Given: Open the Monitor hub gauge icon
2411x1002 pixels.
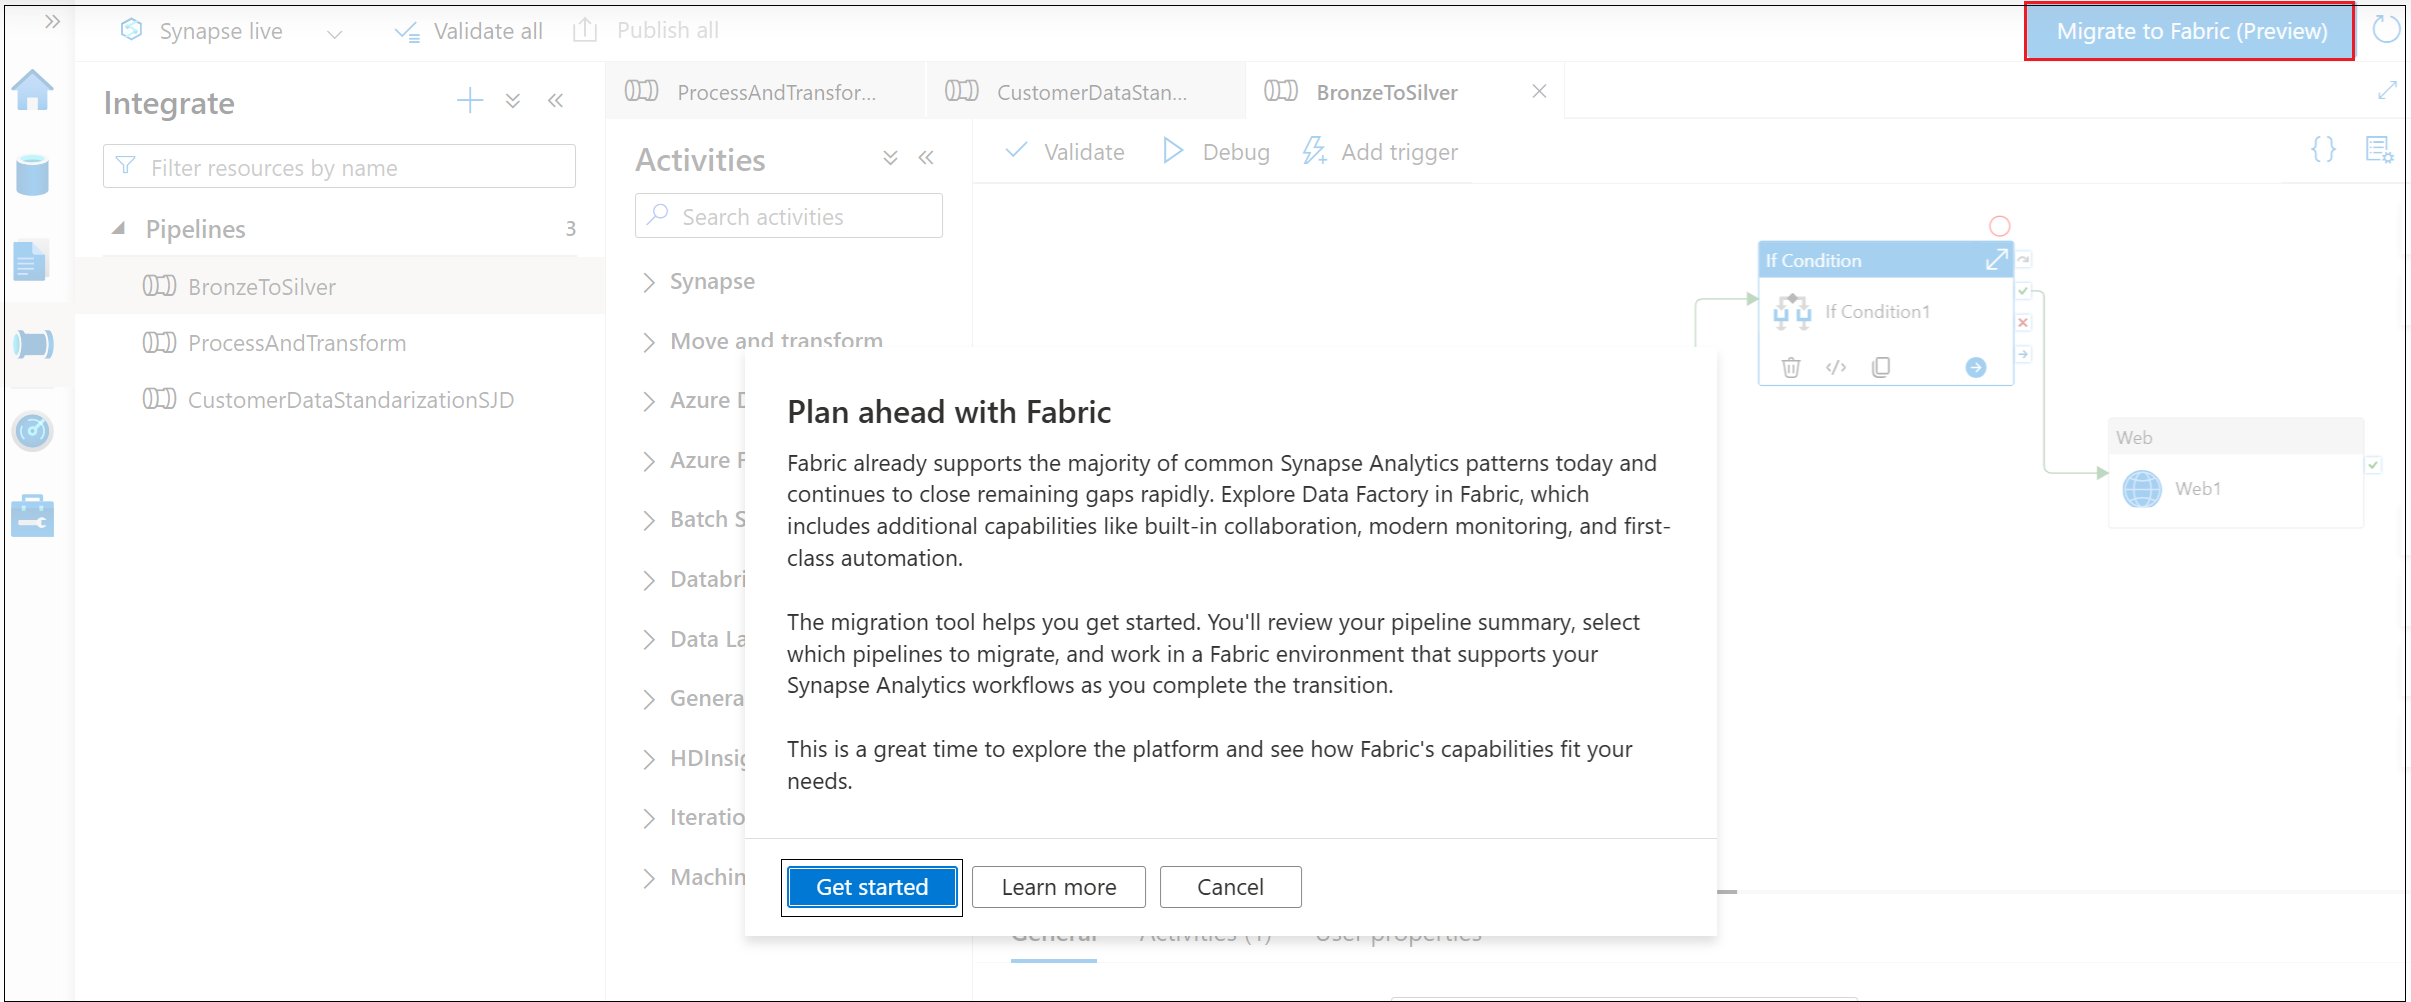Looking at the screenshot, I should [33, 431].
